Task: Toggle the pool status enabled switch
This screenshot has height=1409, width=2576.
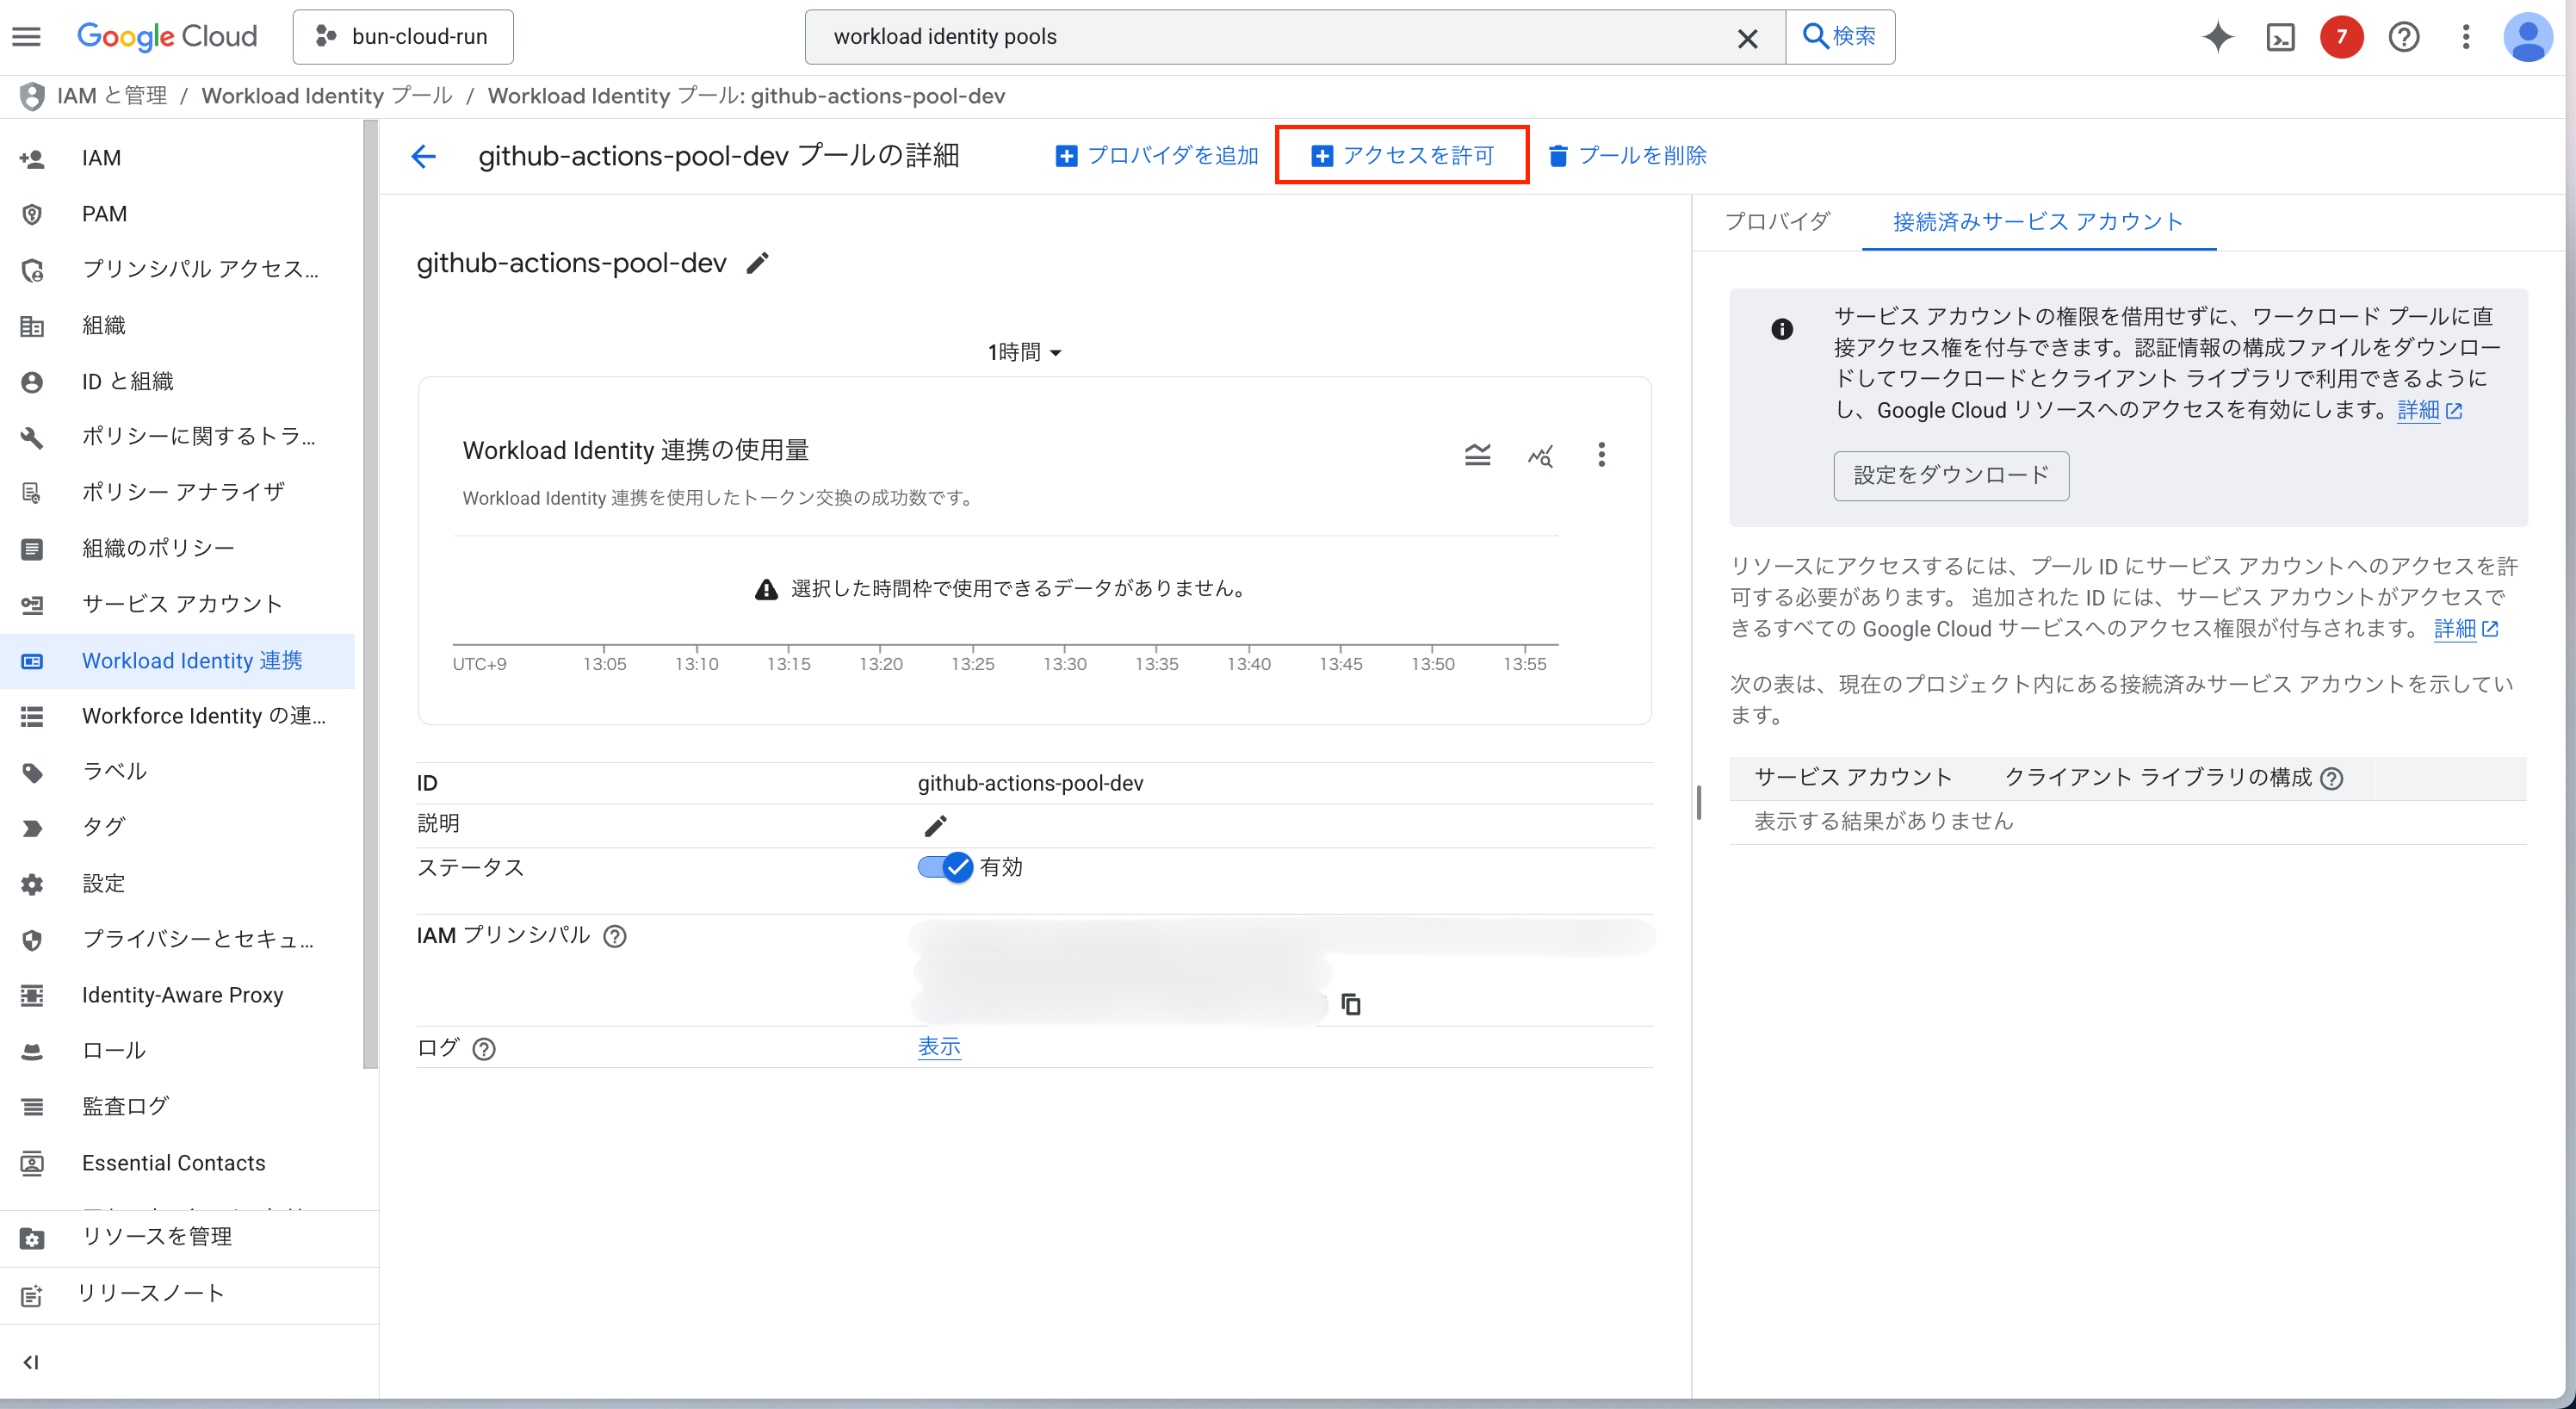Action: (x=945, y=867)
